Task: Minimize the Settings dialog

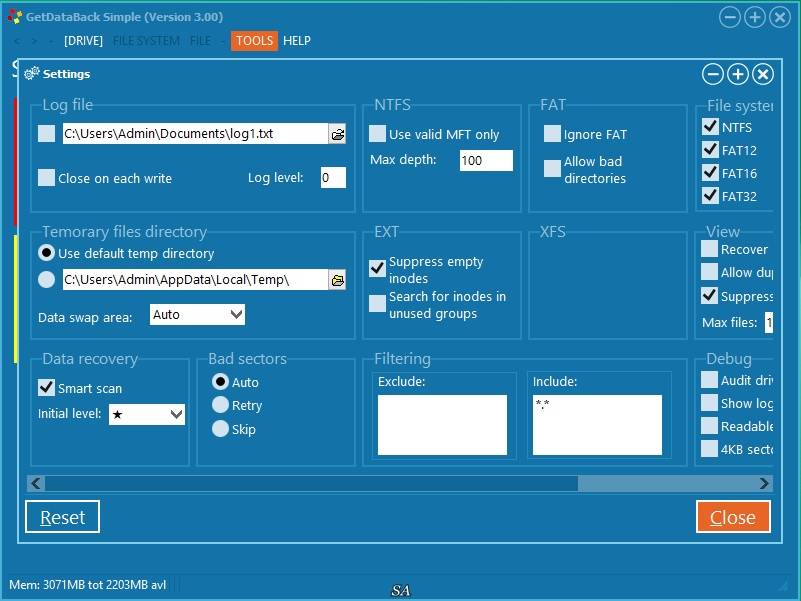Action: 713,74
